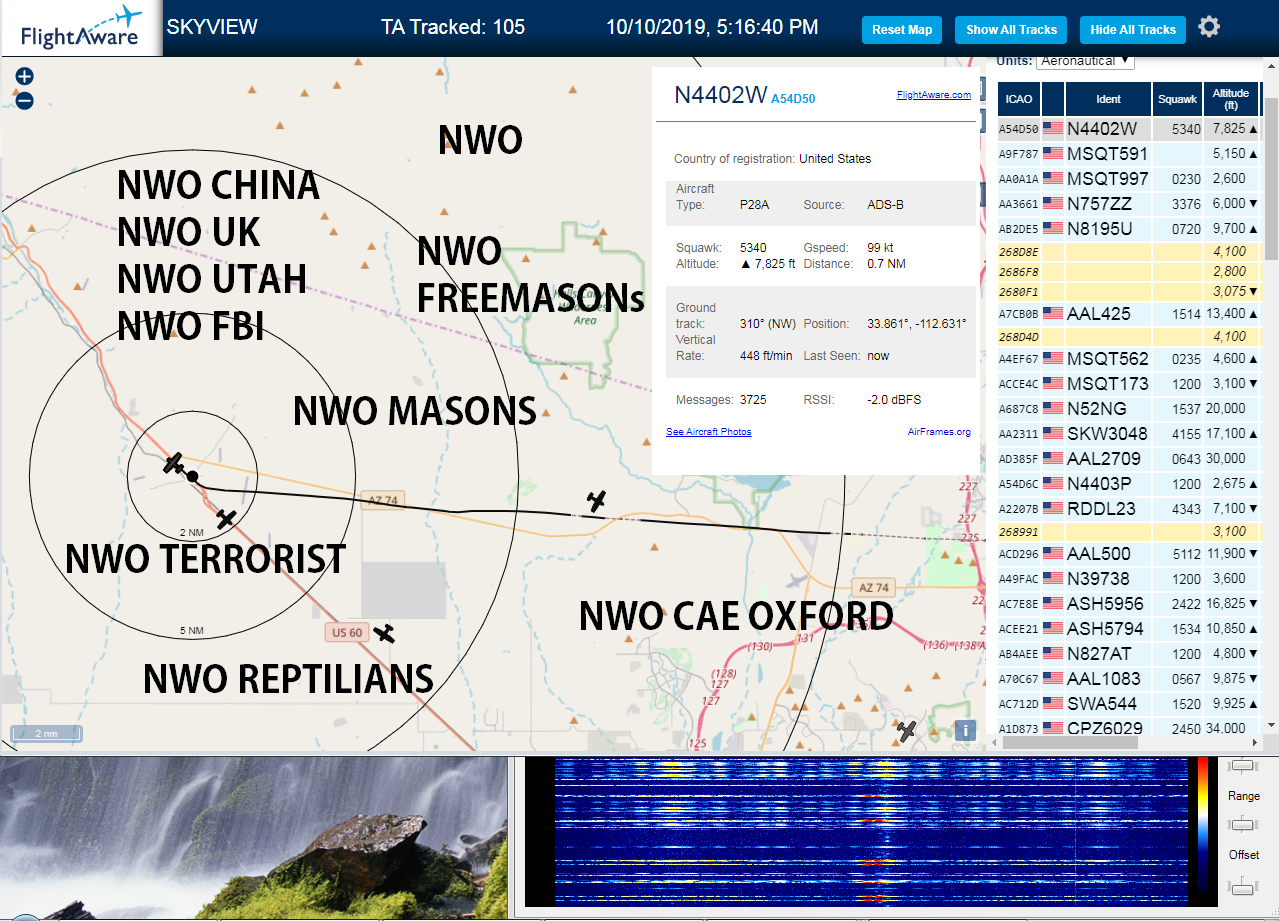Select the row with ICAO 2686F8
This screenshot has width=1279, height=921.
point(1130,272)
